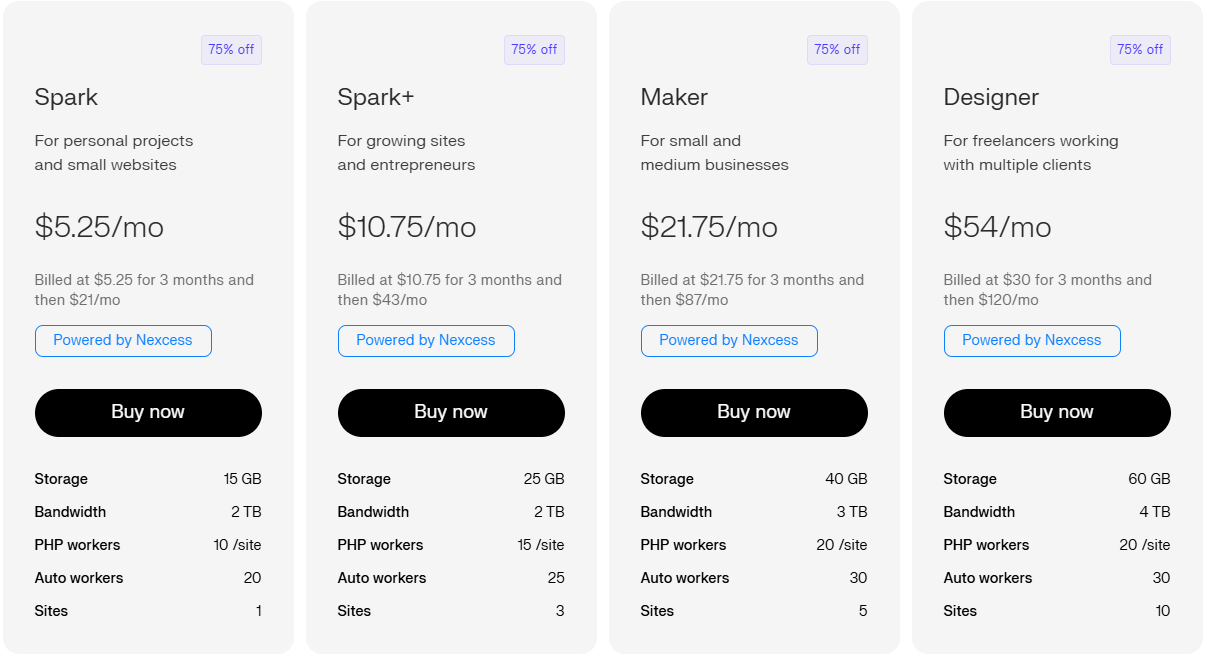Click Buy now for Spark plan

(x=148, y=412)
